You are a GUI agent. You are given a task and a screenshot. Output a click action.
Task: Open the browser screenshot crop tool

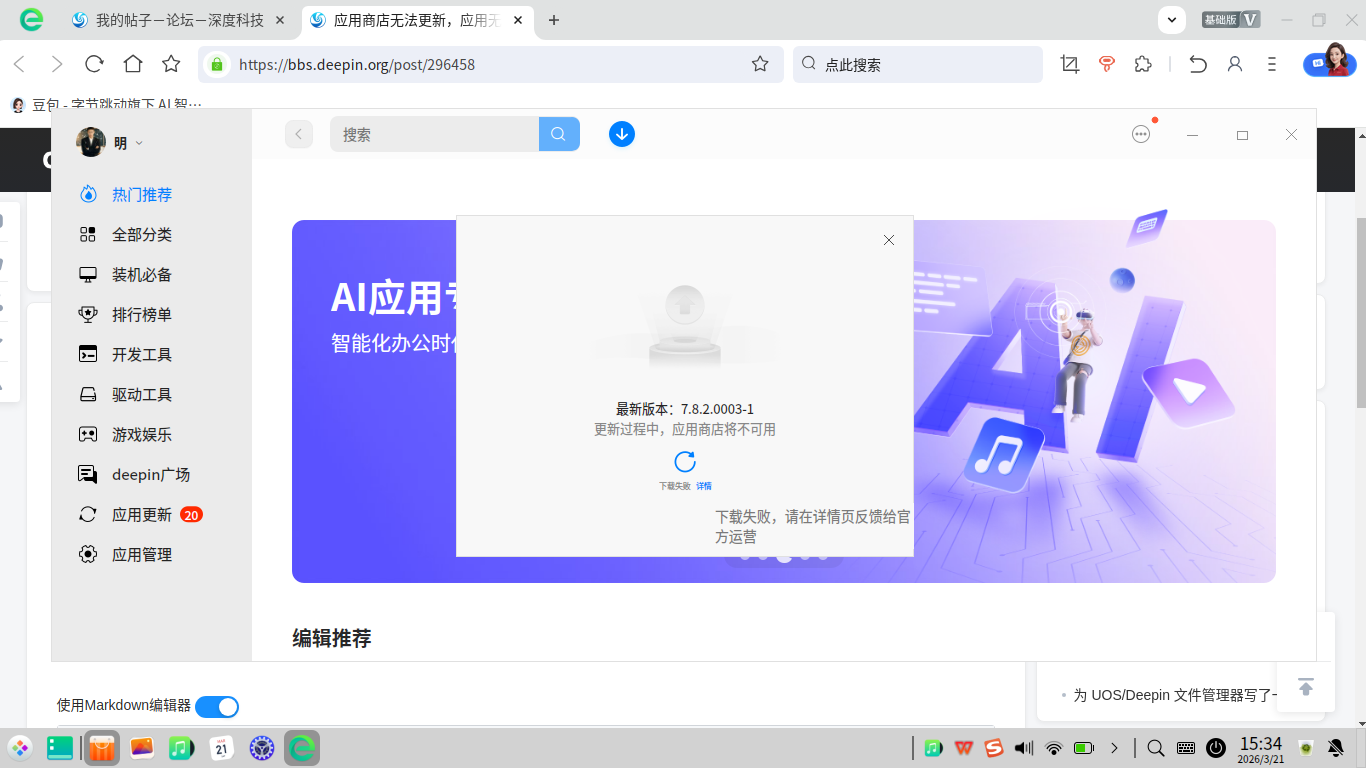pyautogui.click(x=1070, y=64)
